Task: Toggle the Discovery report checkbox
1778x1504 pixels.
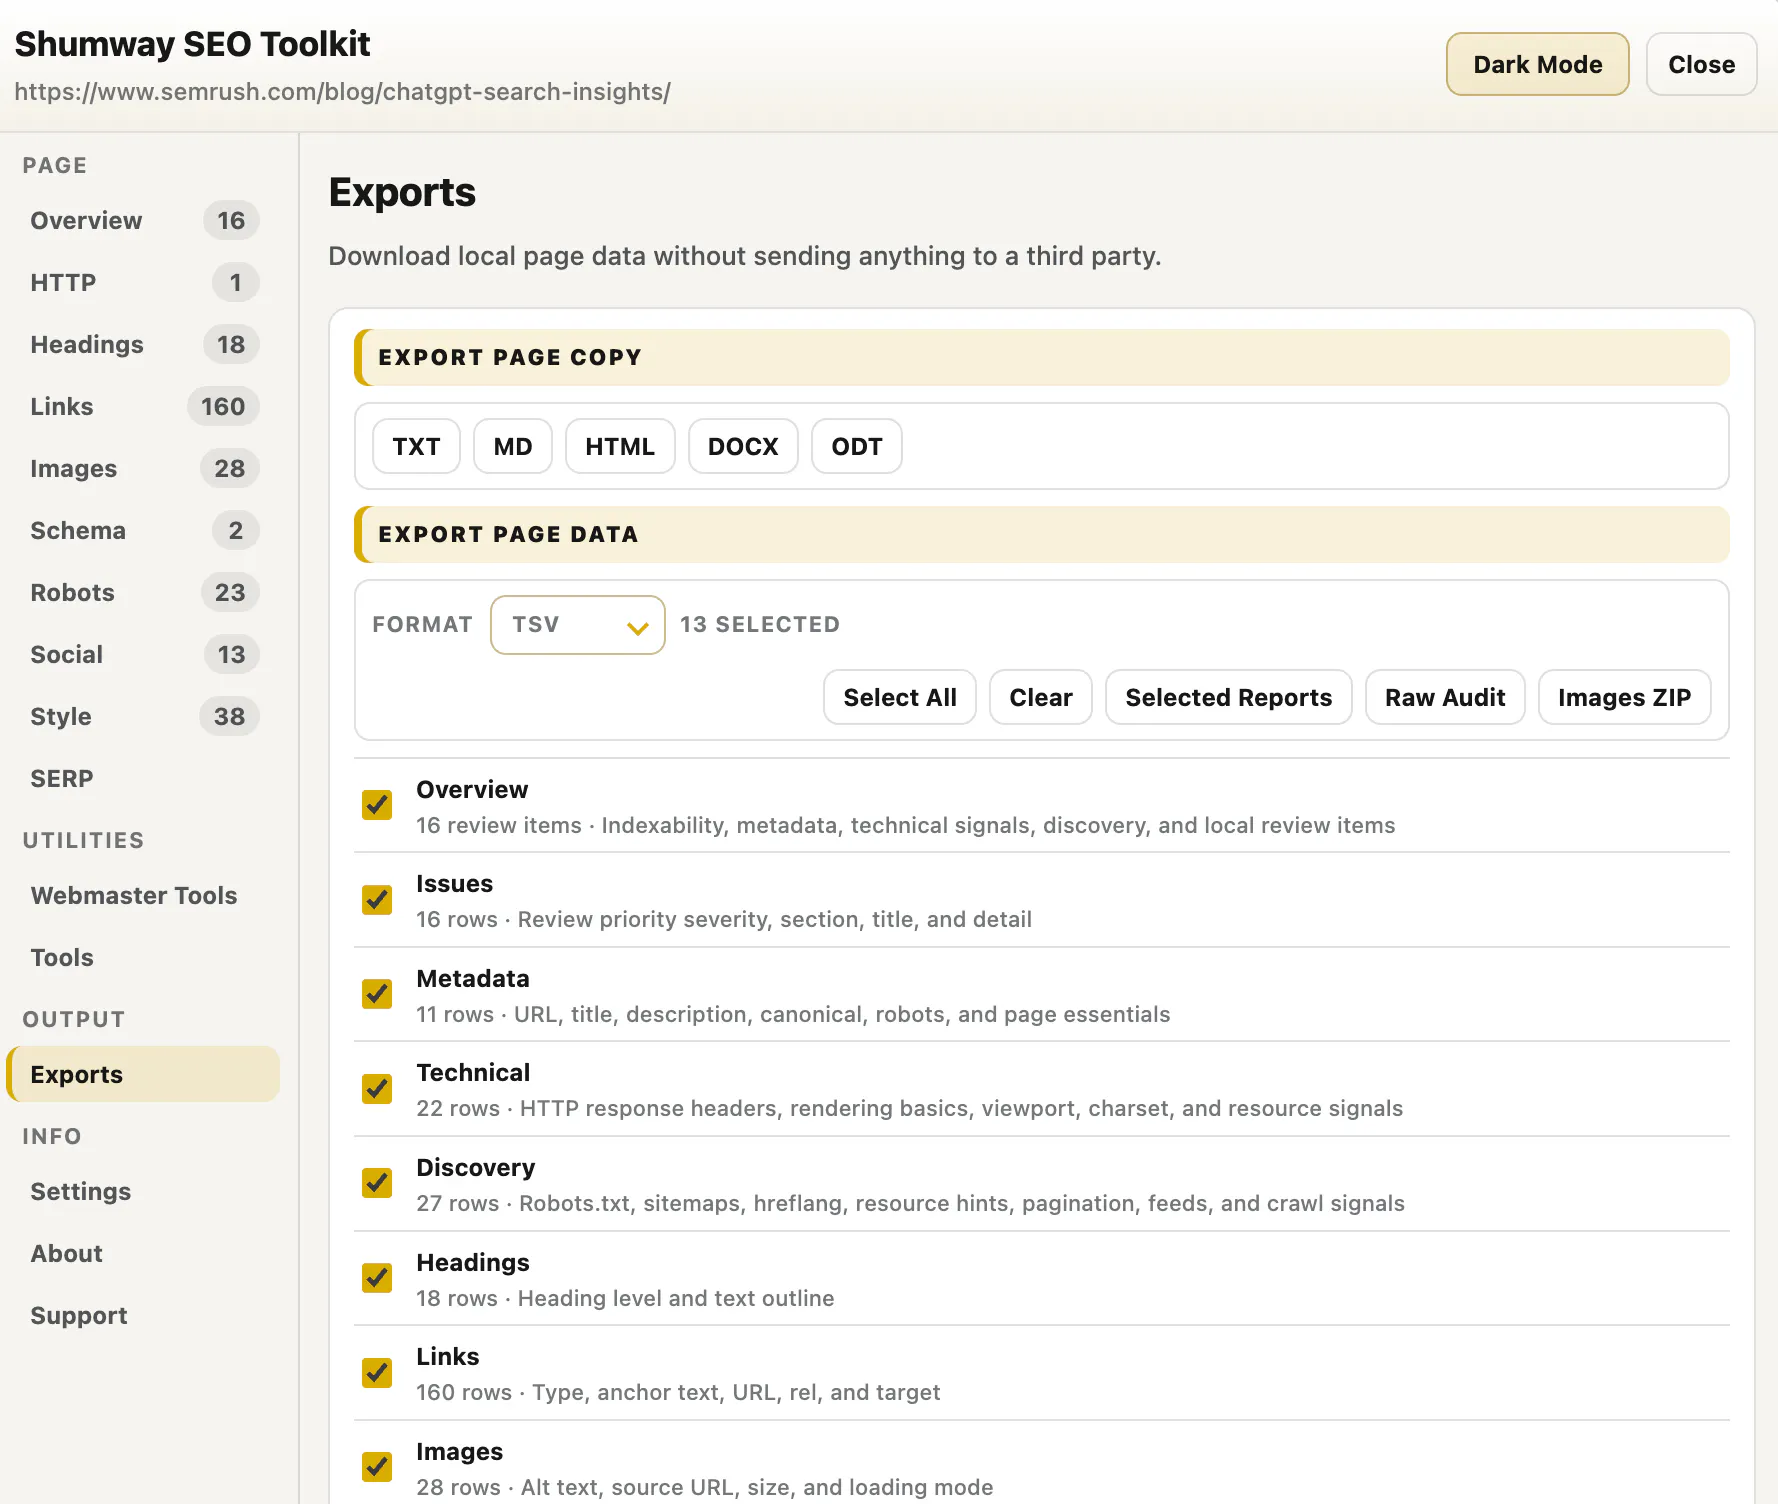Action: coord(377,1183)
